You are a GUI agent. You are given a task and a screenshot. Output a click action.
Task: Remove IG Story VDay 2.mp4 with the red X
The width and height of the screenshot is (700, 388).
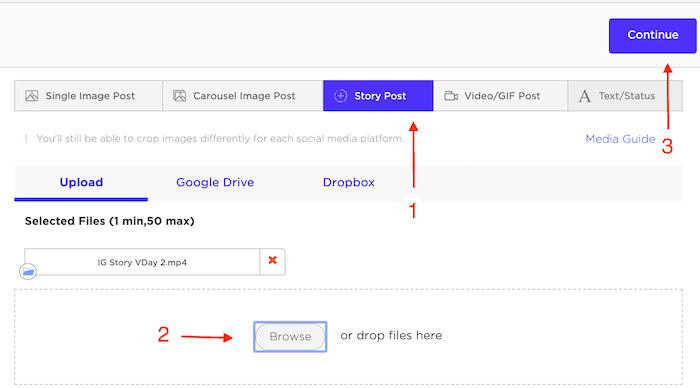tap(272, 260)
